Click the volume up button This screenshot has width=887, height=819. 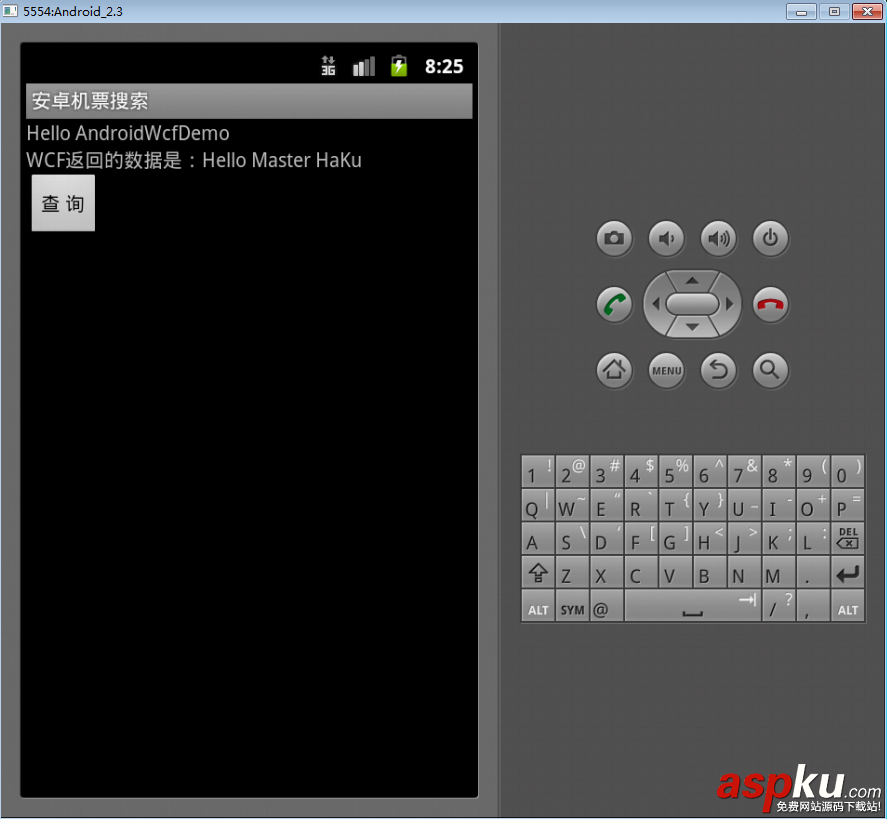point(718,238)
